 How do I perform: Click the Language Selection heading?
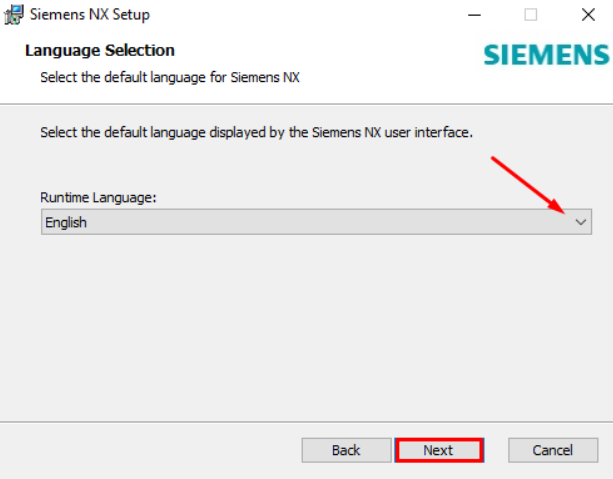click(x=100, y=50)
